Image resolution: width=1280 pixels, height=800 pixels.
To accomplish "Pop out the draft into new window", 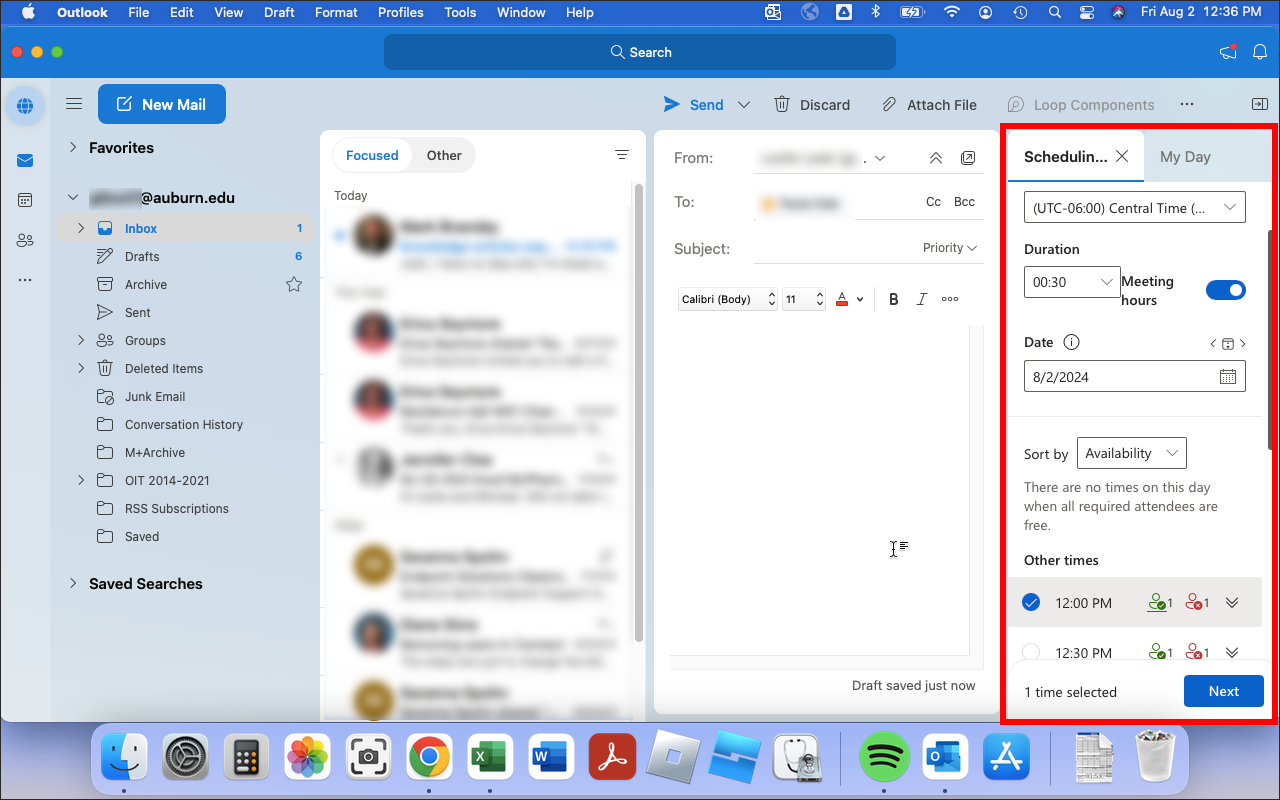I will tap(968, 158).
